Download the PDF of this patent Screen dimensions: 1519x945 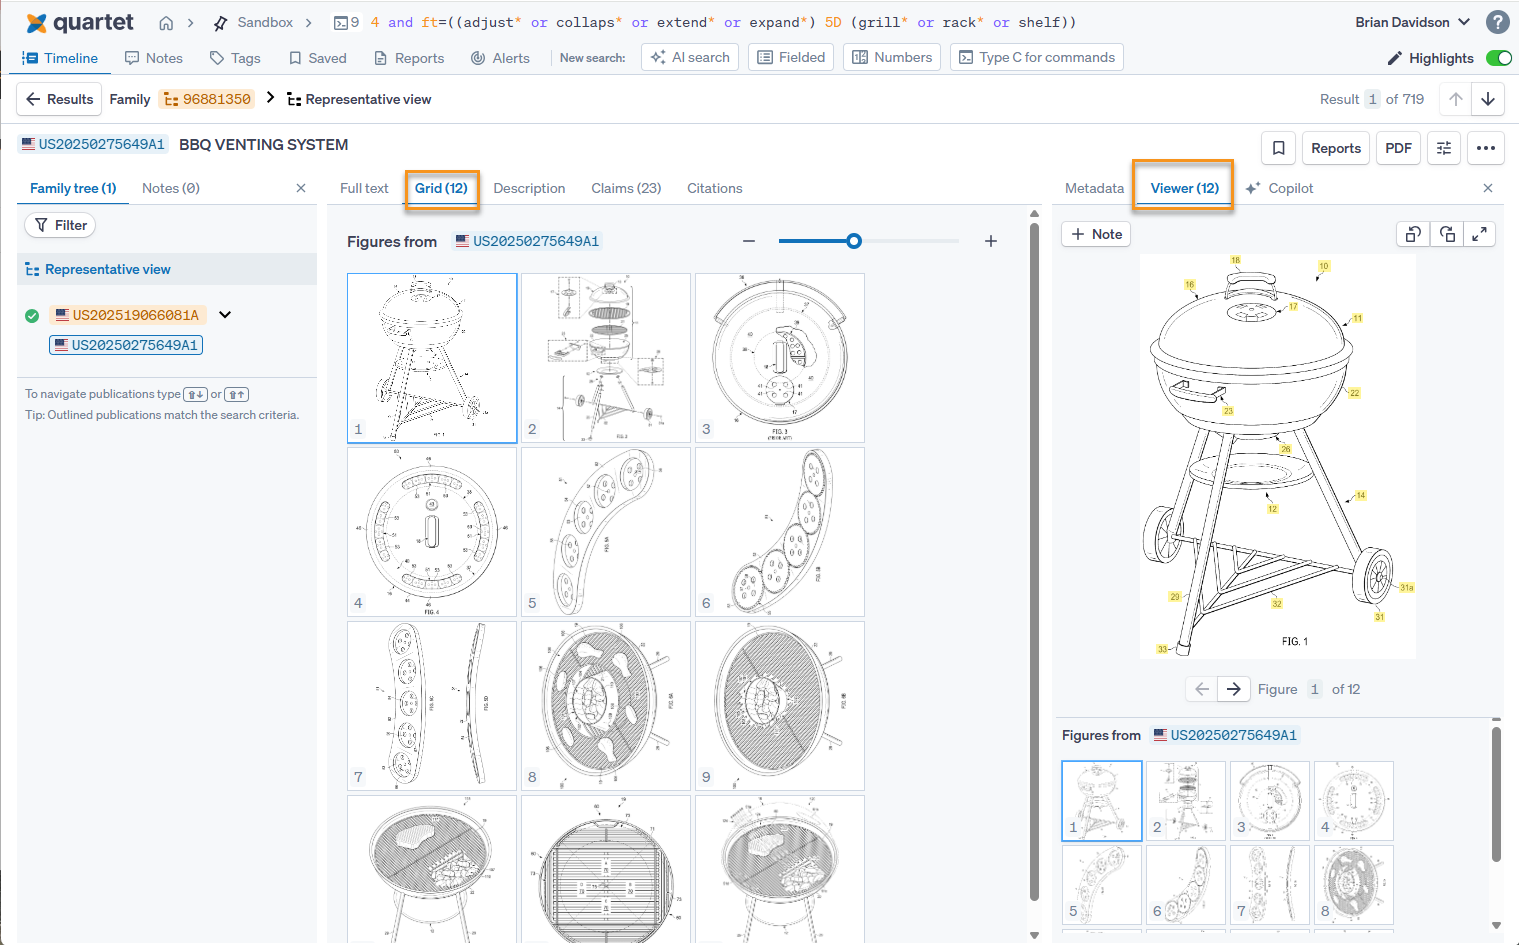1398,148
